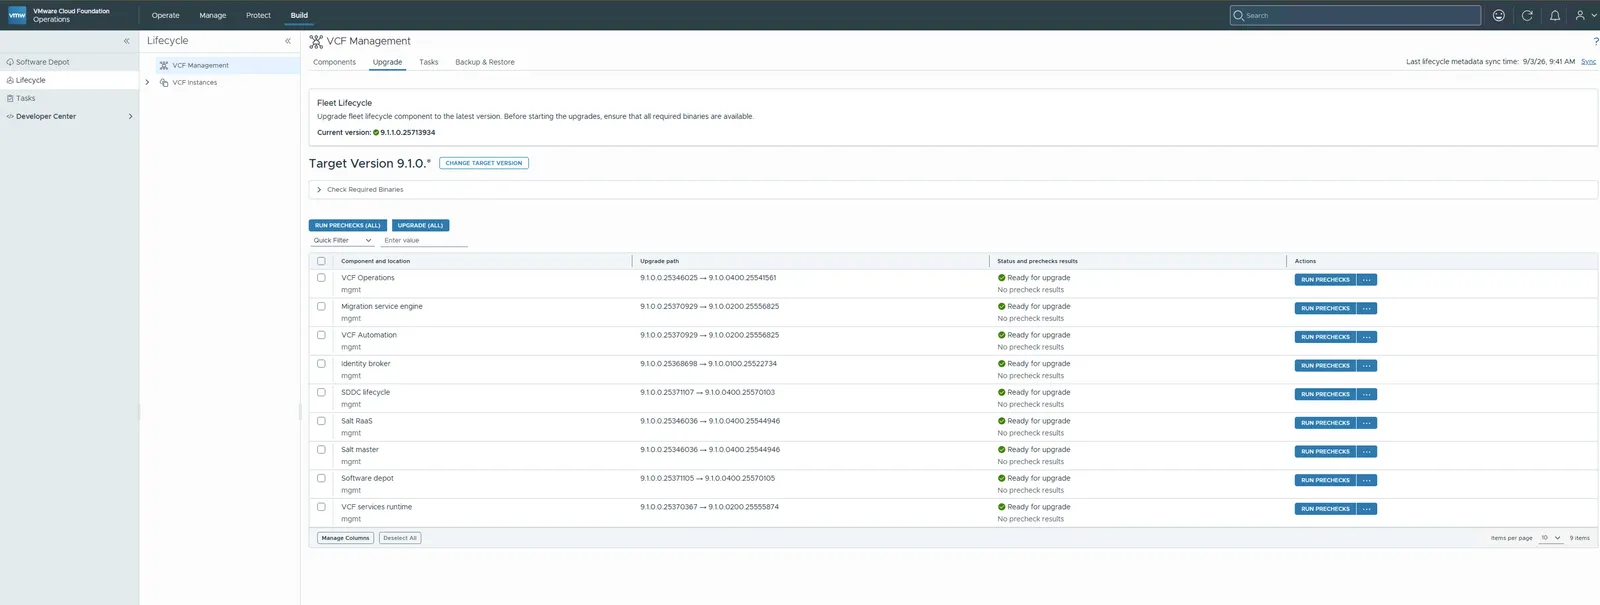Check the VCF Automation row checkbox
This screenshot has width=1600, height=605.
coord(321,335)
